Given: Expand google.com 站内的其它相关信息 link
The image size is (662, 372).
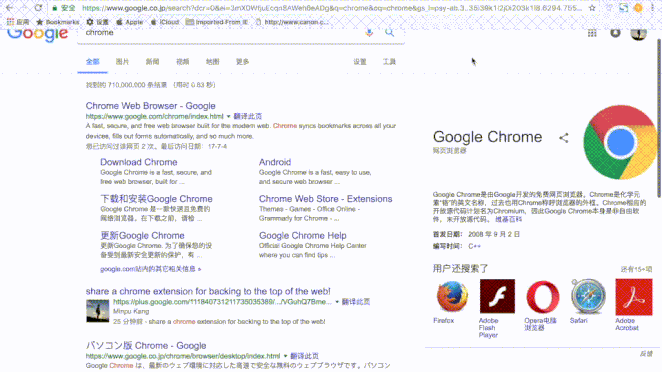Looking at the screenshot, I should 151,269.
